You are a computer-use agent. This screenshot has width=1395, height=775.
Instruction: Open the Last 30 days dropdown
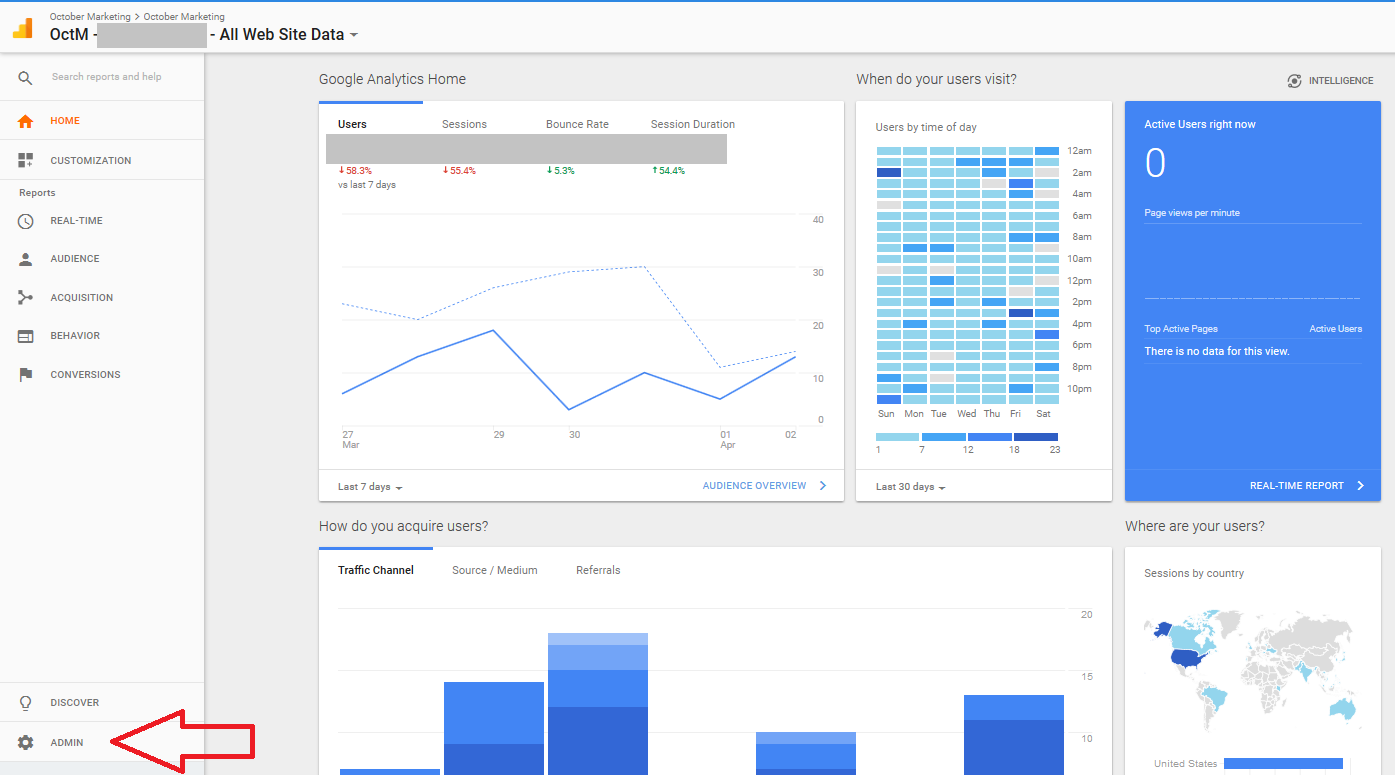[x=910, y=487]
